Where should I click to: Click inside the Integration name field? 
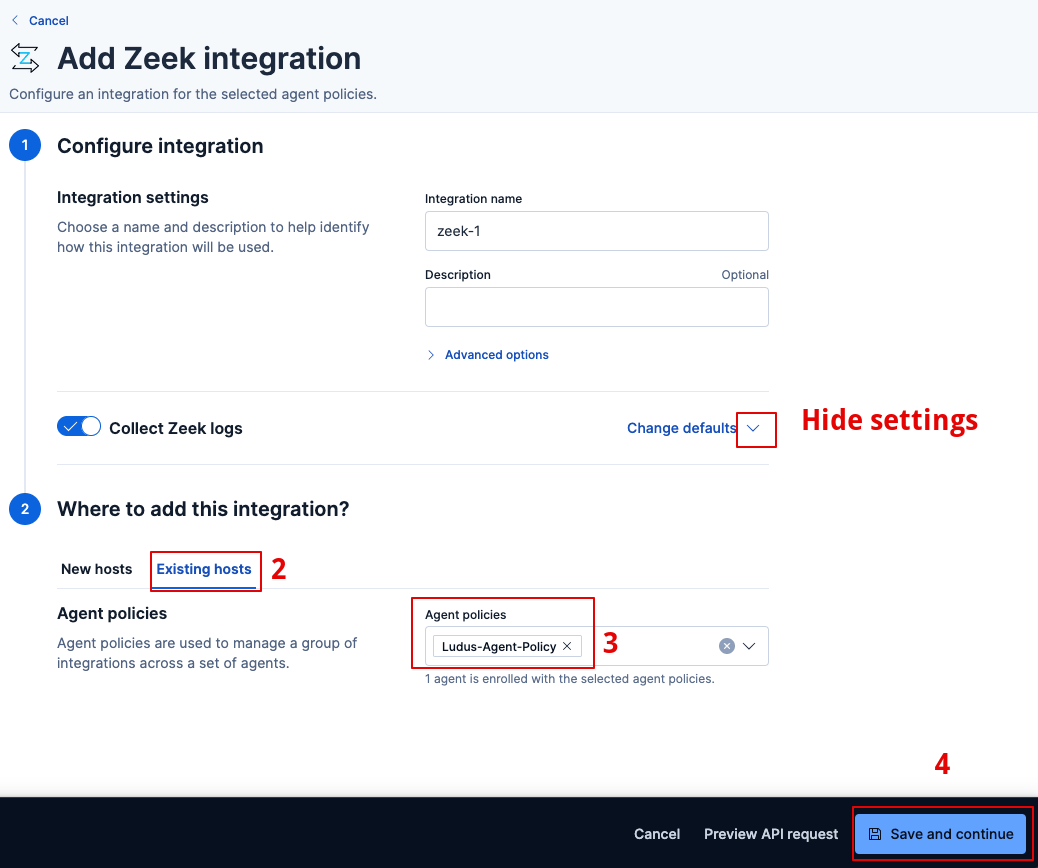click(x=596, y=231)
